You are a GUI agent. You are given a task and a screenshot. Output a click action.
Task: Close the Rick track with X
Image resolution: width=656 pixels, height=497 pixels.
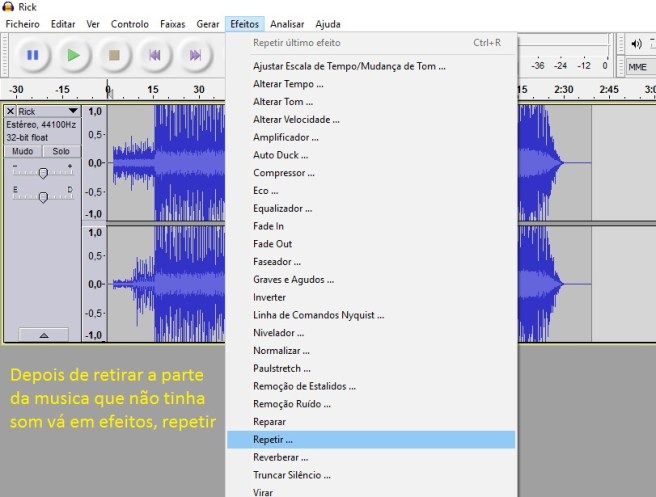(11, 111)
